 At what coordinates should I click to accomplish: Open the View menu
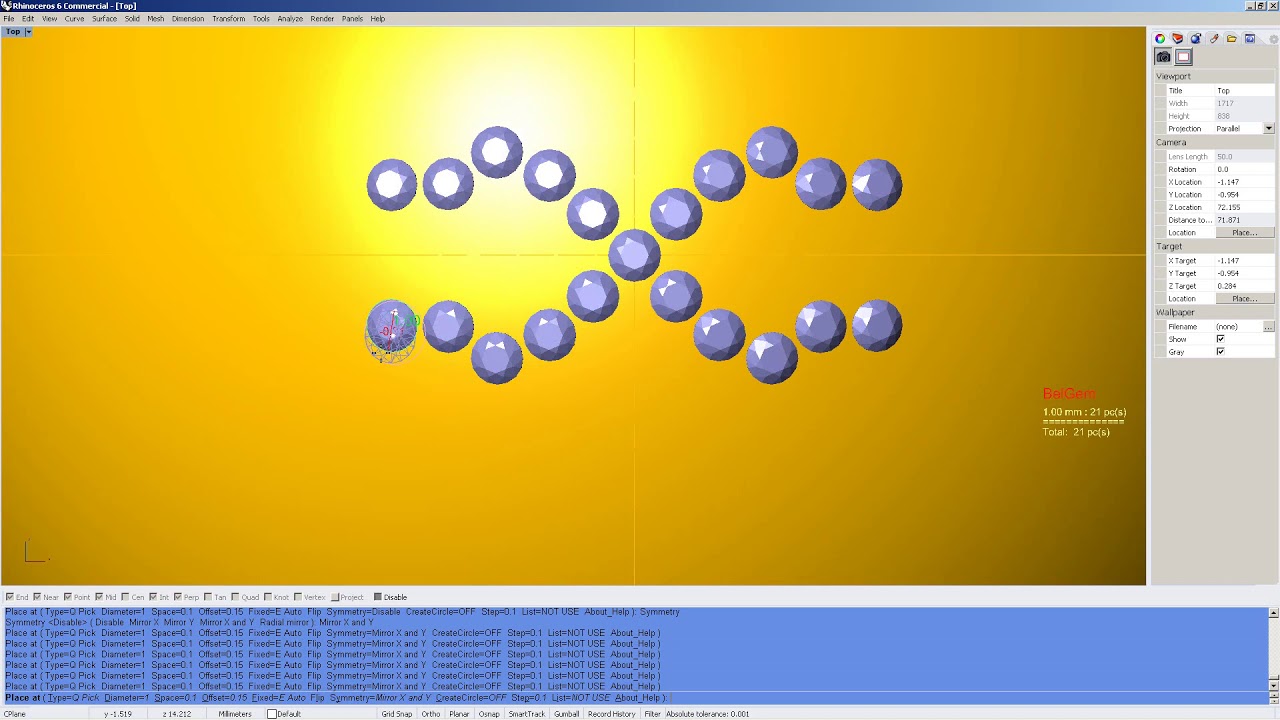pos(49,19)
